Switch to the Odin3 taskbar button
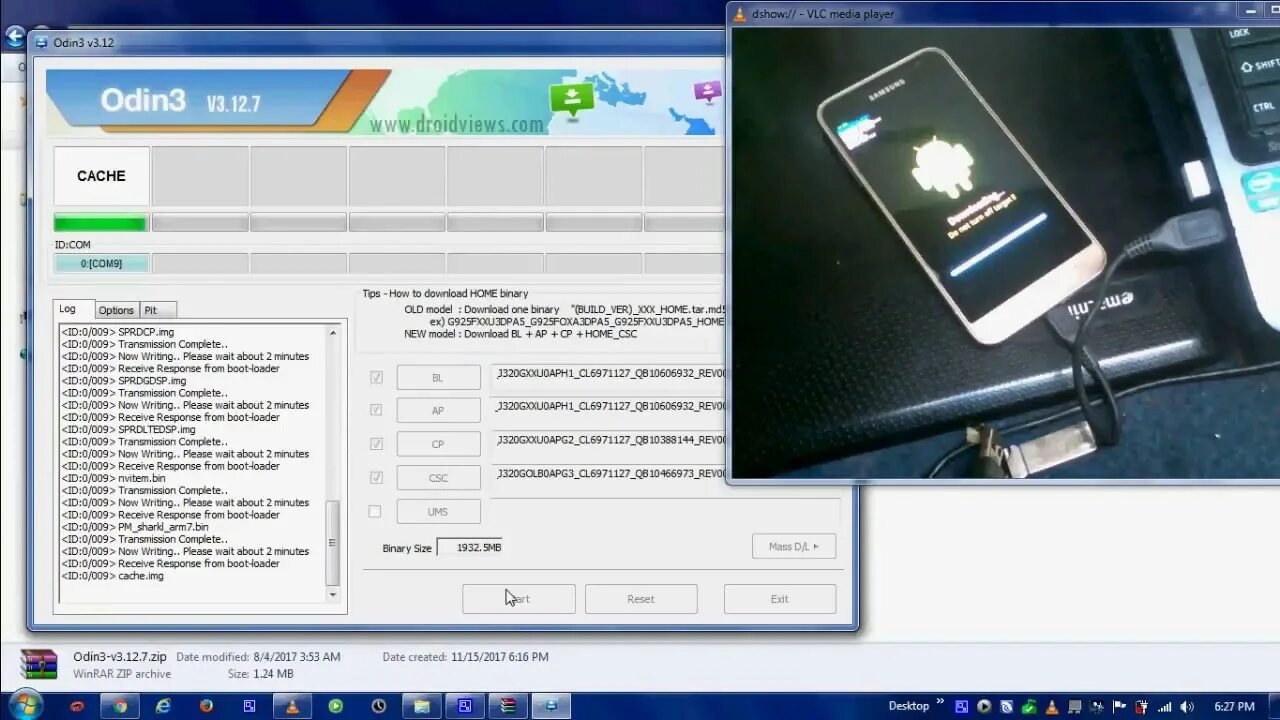 click(x=550, y=706)
